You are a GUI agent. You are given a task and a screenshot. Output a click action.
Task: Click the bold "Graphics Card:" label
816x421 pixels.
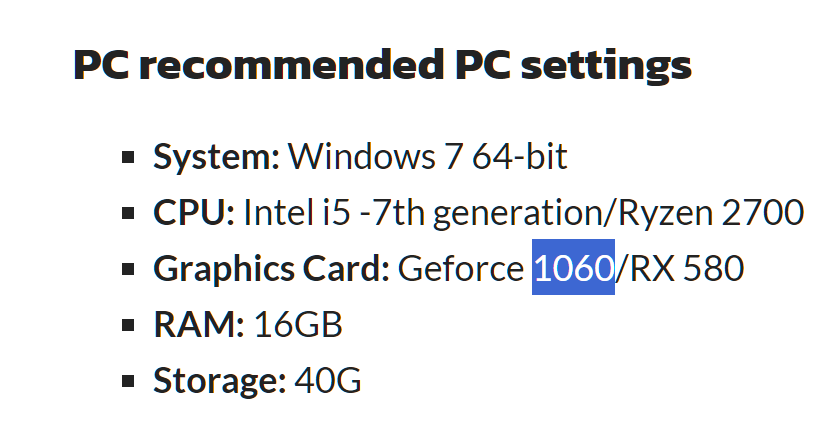(x=271, y=269)
